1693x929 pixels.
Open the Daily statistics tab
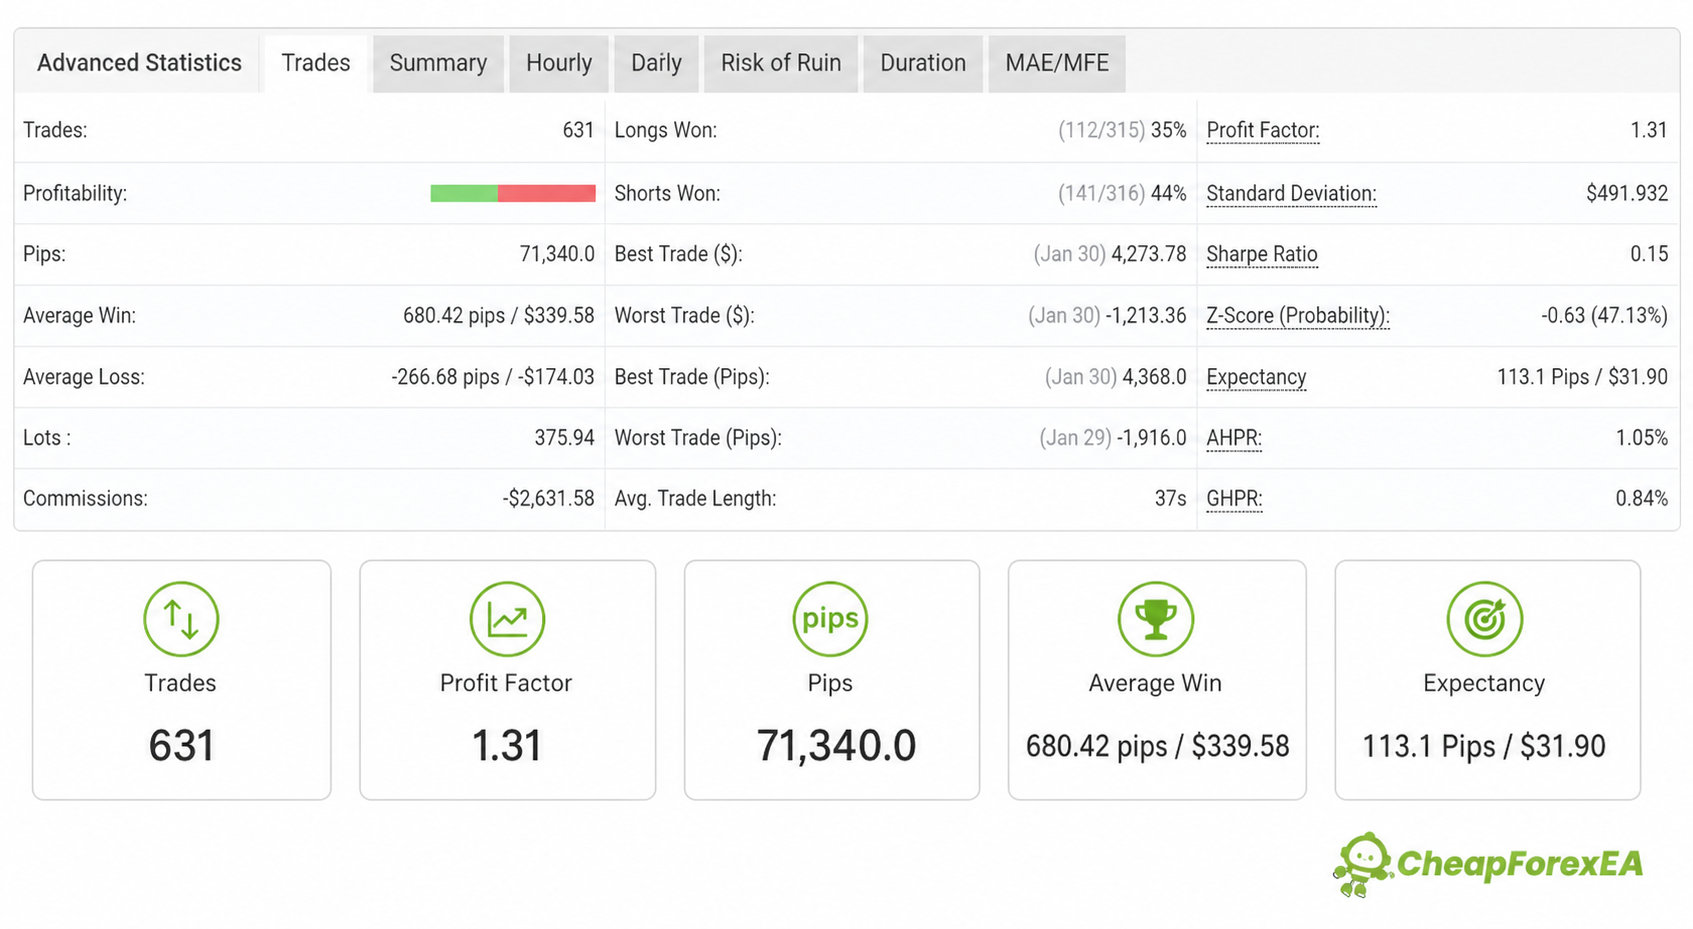(656, 63)
